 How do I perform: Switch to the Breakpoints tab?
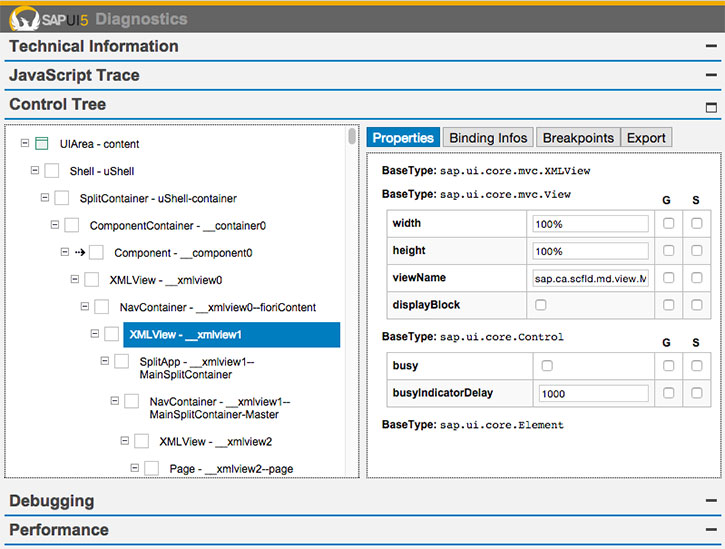click(578, 137)
